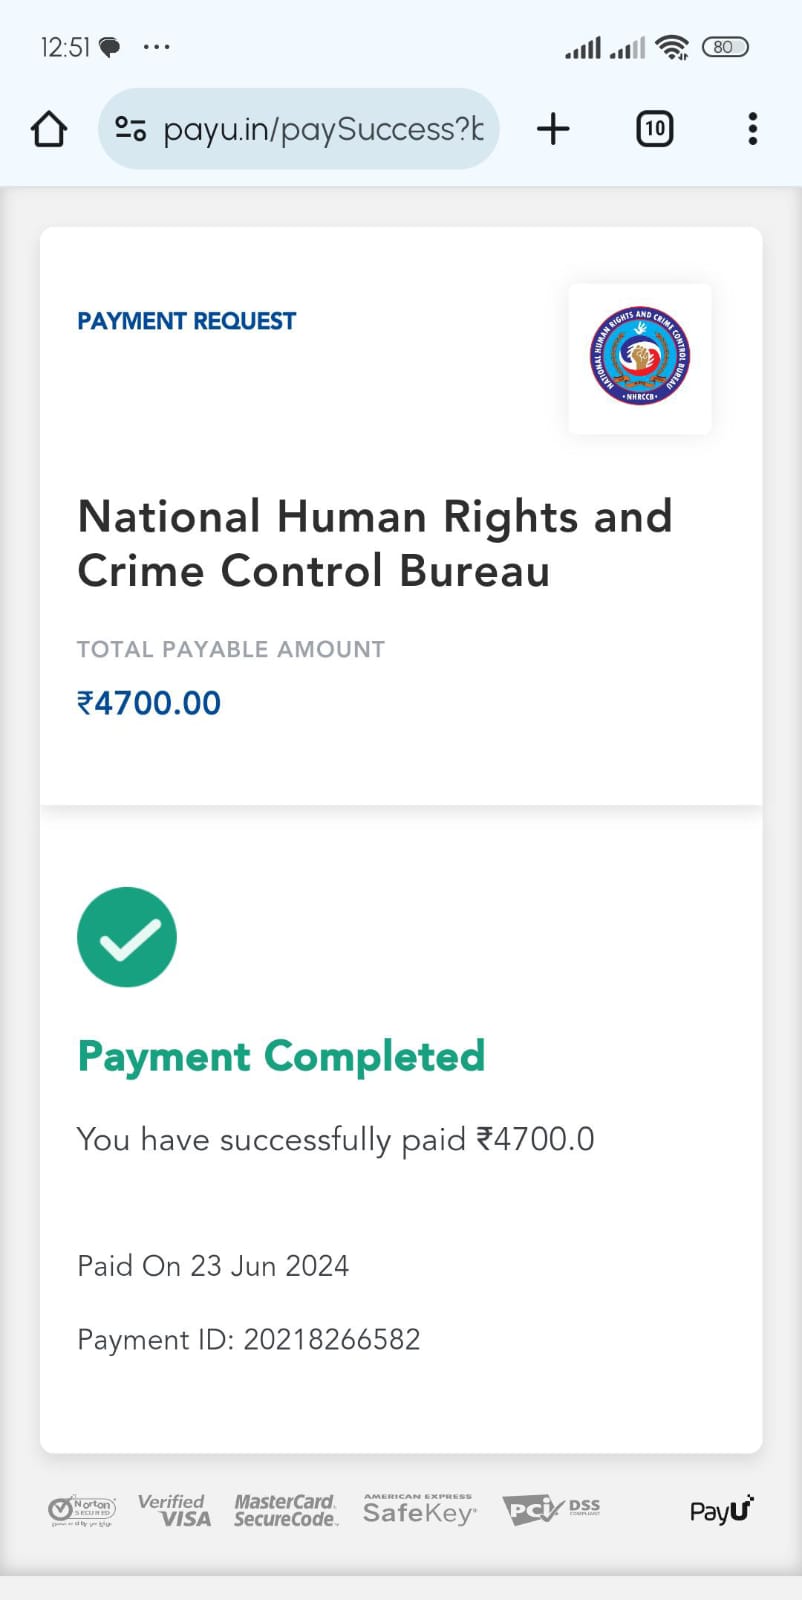Tap the payu.in URL address bar
Screen dimensions: 802x1600
click(322, 129)
